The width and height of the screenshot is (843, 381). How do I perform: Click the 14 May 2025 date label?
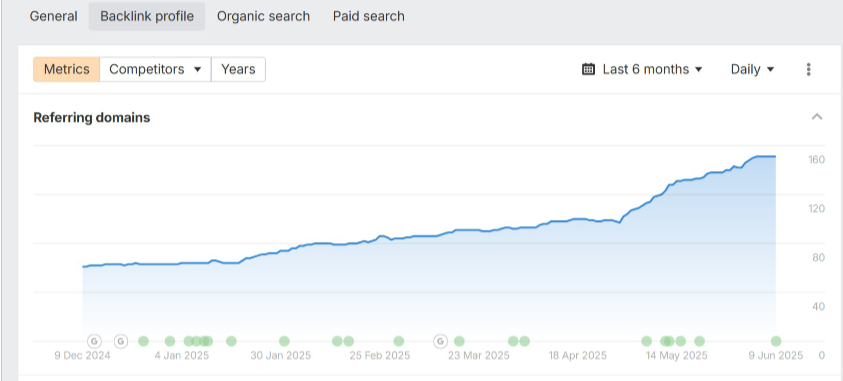(676, 356)
